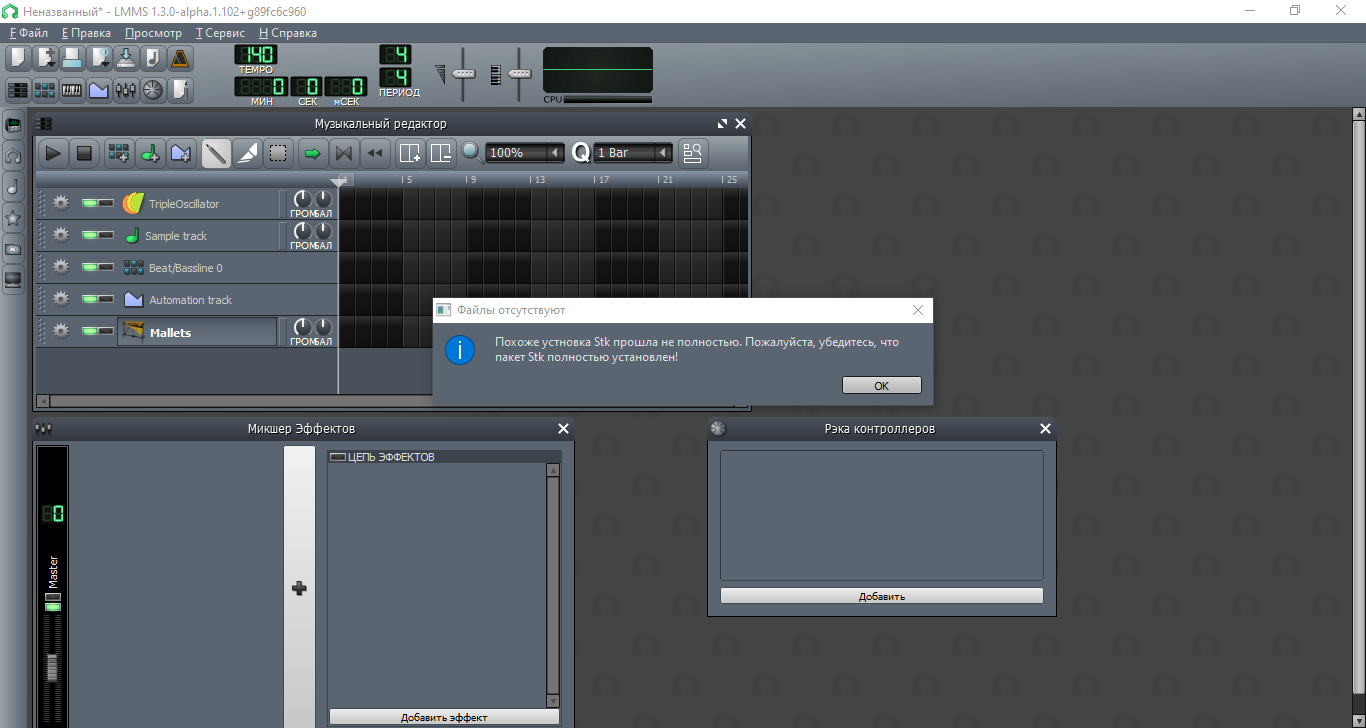Open My Samples headphones sidebar tab
1366x728 pixels.
pos(14,156)
